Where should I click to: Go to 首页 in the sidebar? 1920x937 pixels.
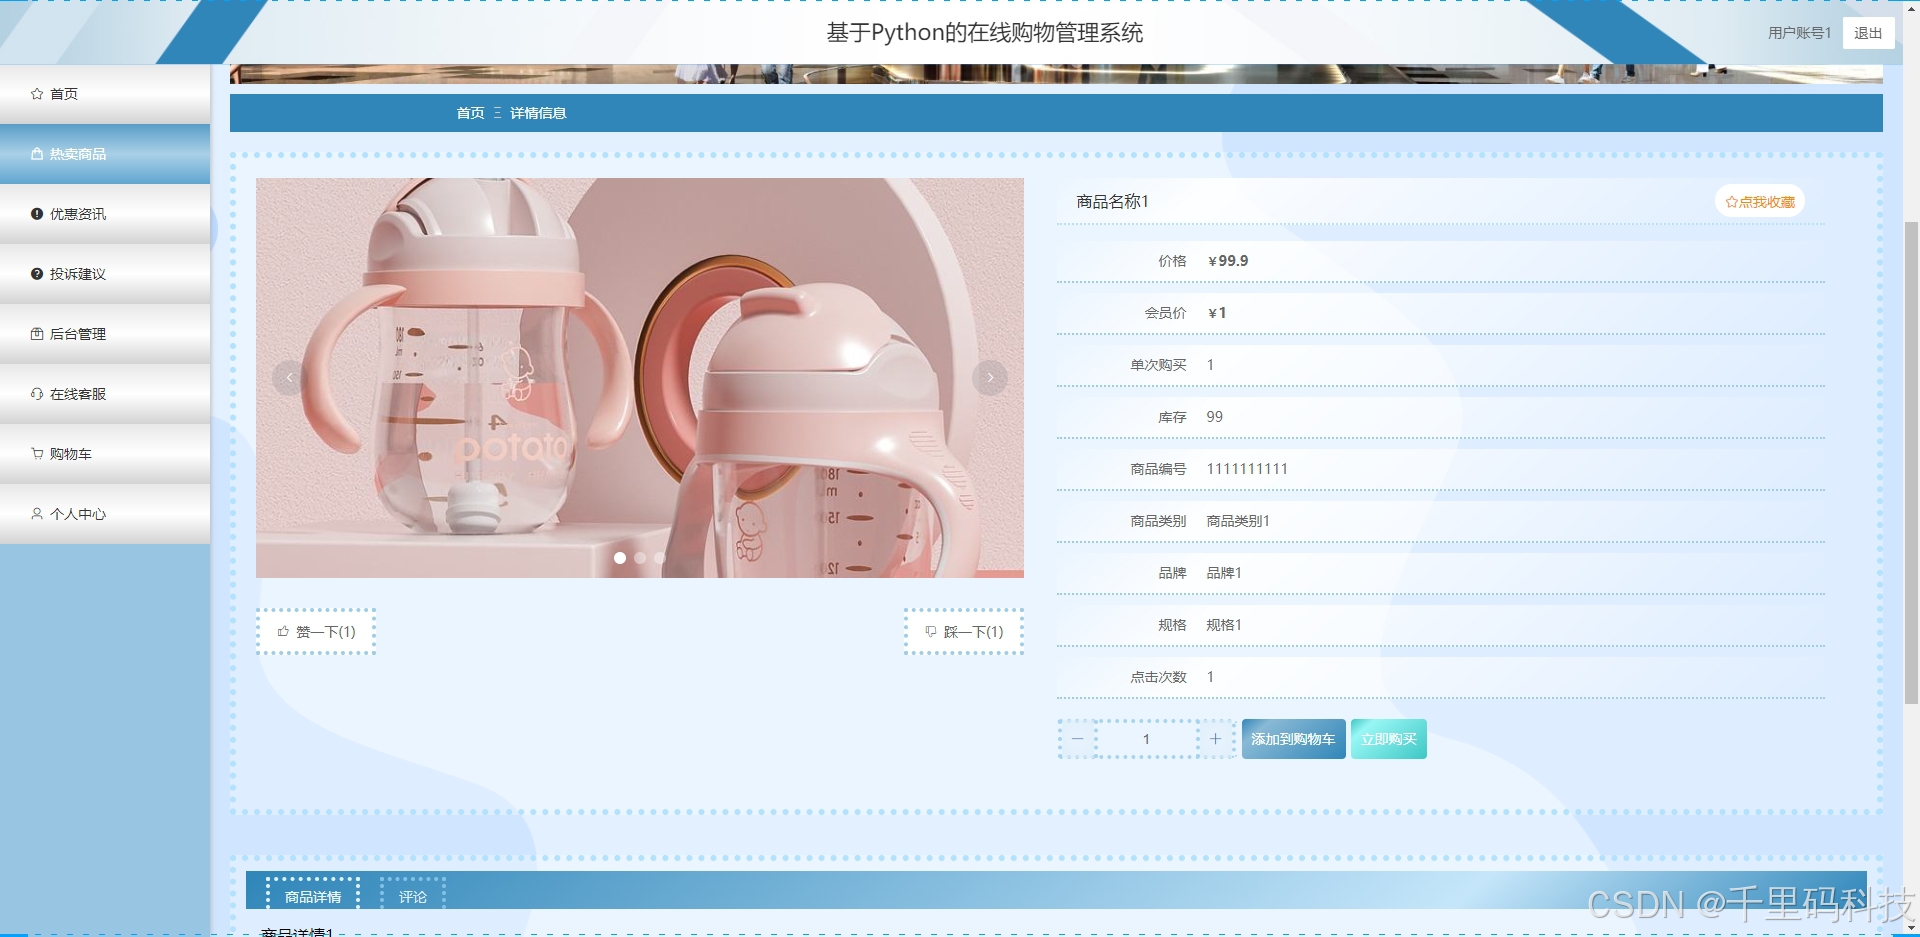[105, 94]
